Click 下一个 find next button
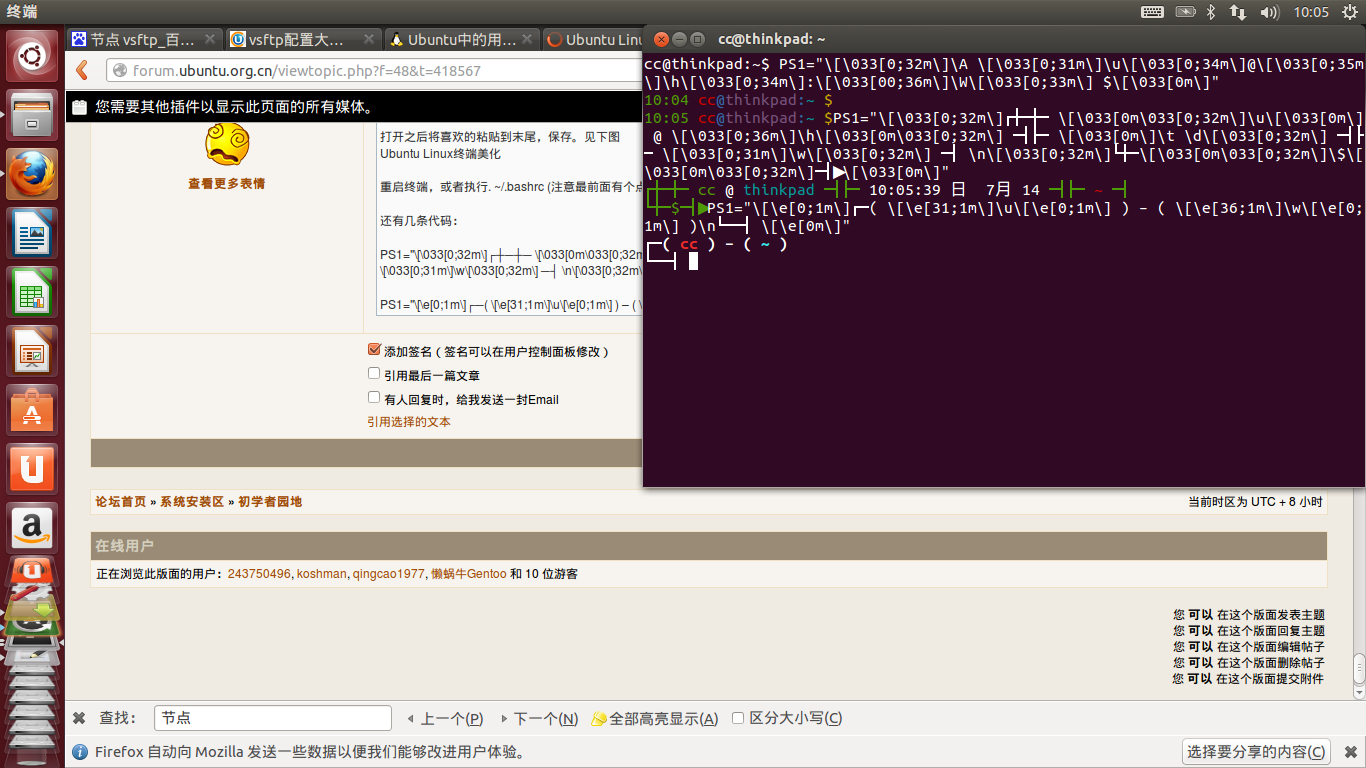The height and width of the screenshot is (768, 1366). [539, 718]
